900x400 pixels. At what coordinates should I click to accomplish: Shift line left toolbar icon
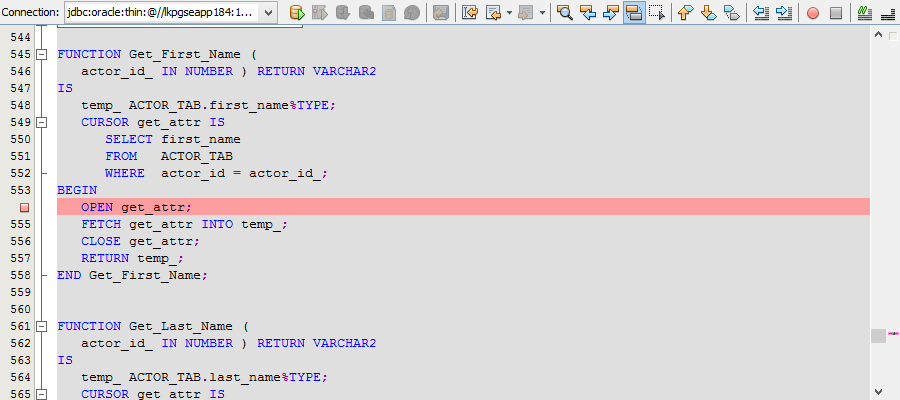761,13
